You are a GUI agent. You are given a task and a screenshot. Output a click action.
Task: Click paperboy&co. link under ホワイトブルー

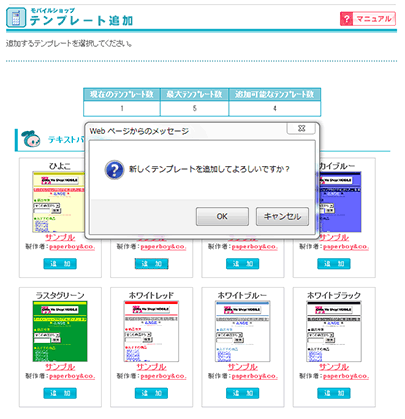pos(255,376)
